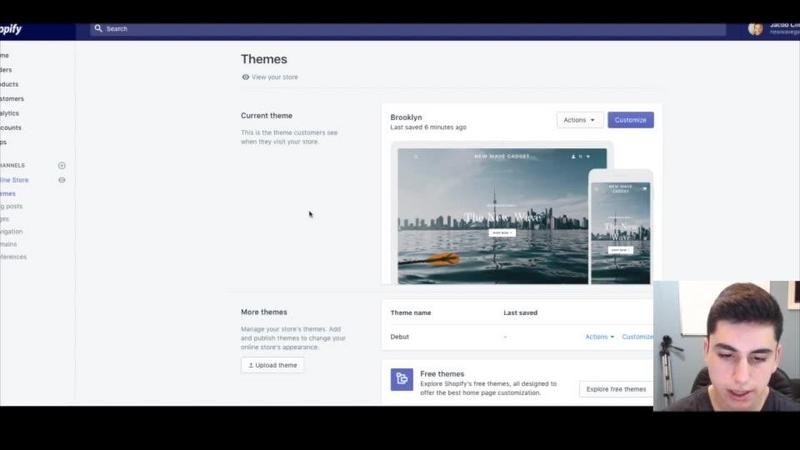The image size is (800, 450).
Task: Open Products in the sidebar
Action: 9,84
